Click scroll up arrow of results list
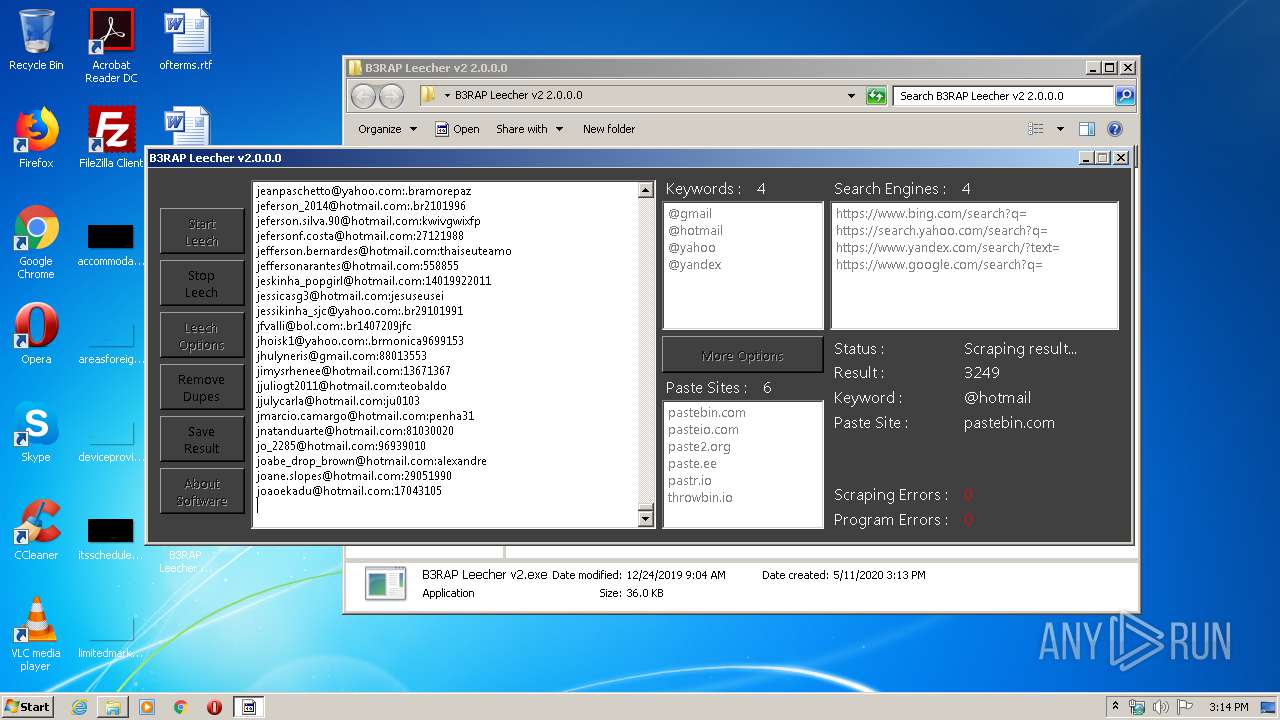Viewport: 1280px width, 720px height. click(x=645, y=190)
